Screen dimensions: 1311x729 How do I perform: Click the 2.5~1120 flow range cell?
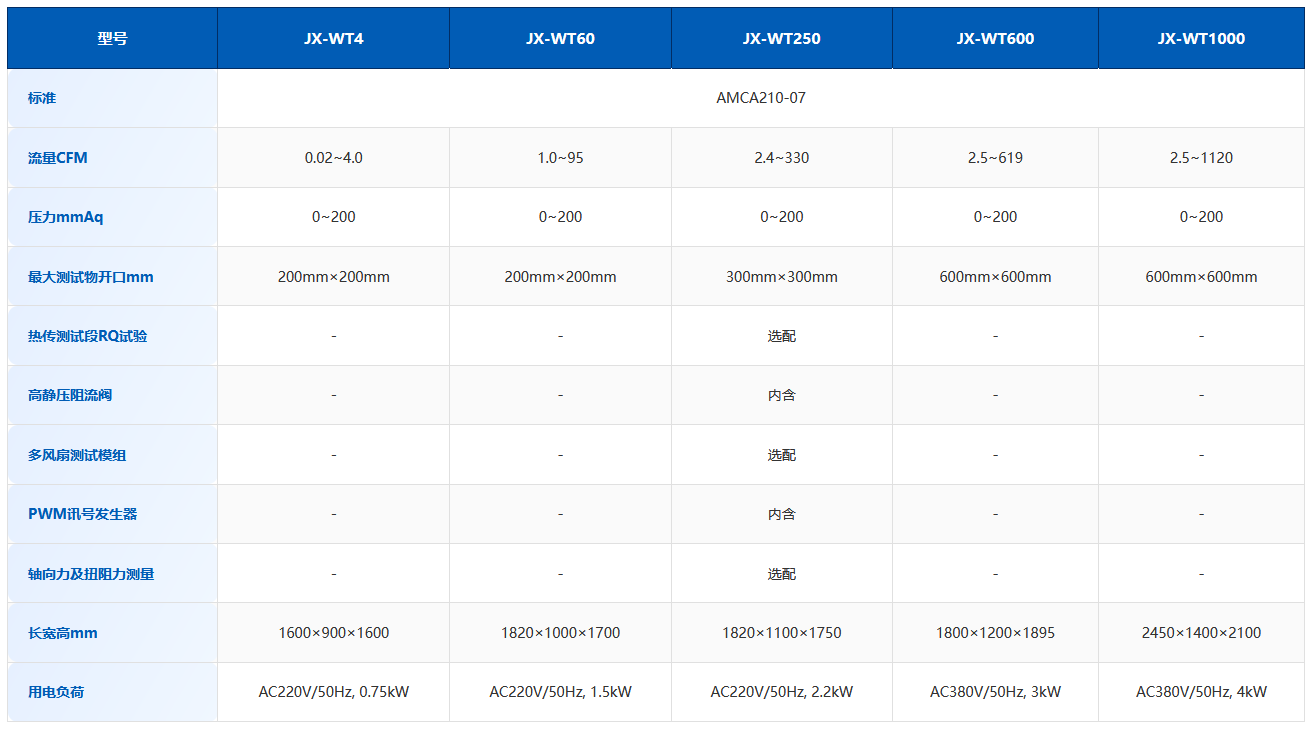(x=1201, y=158)
